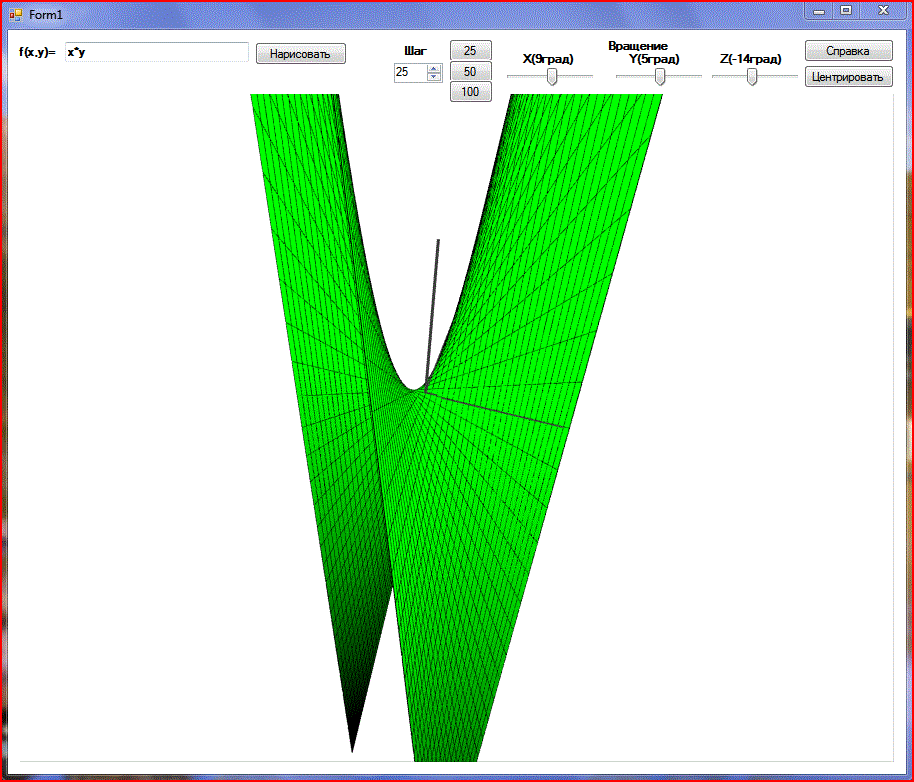Center the plot with Центрировать button

pos(848,77)
